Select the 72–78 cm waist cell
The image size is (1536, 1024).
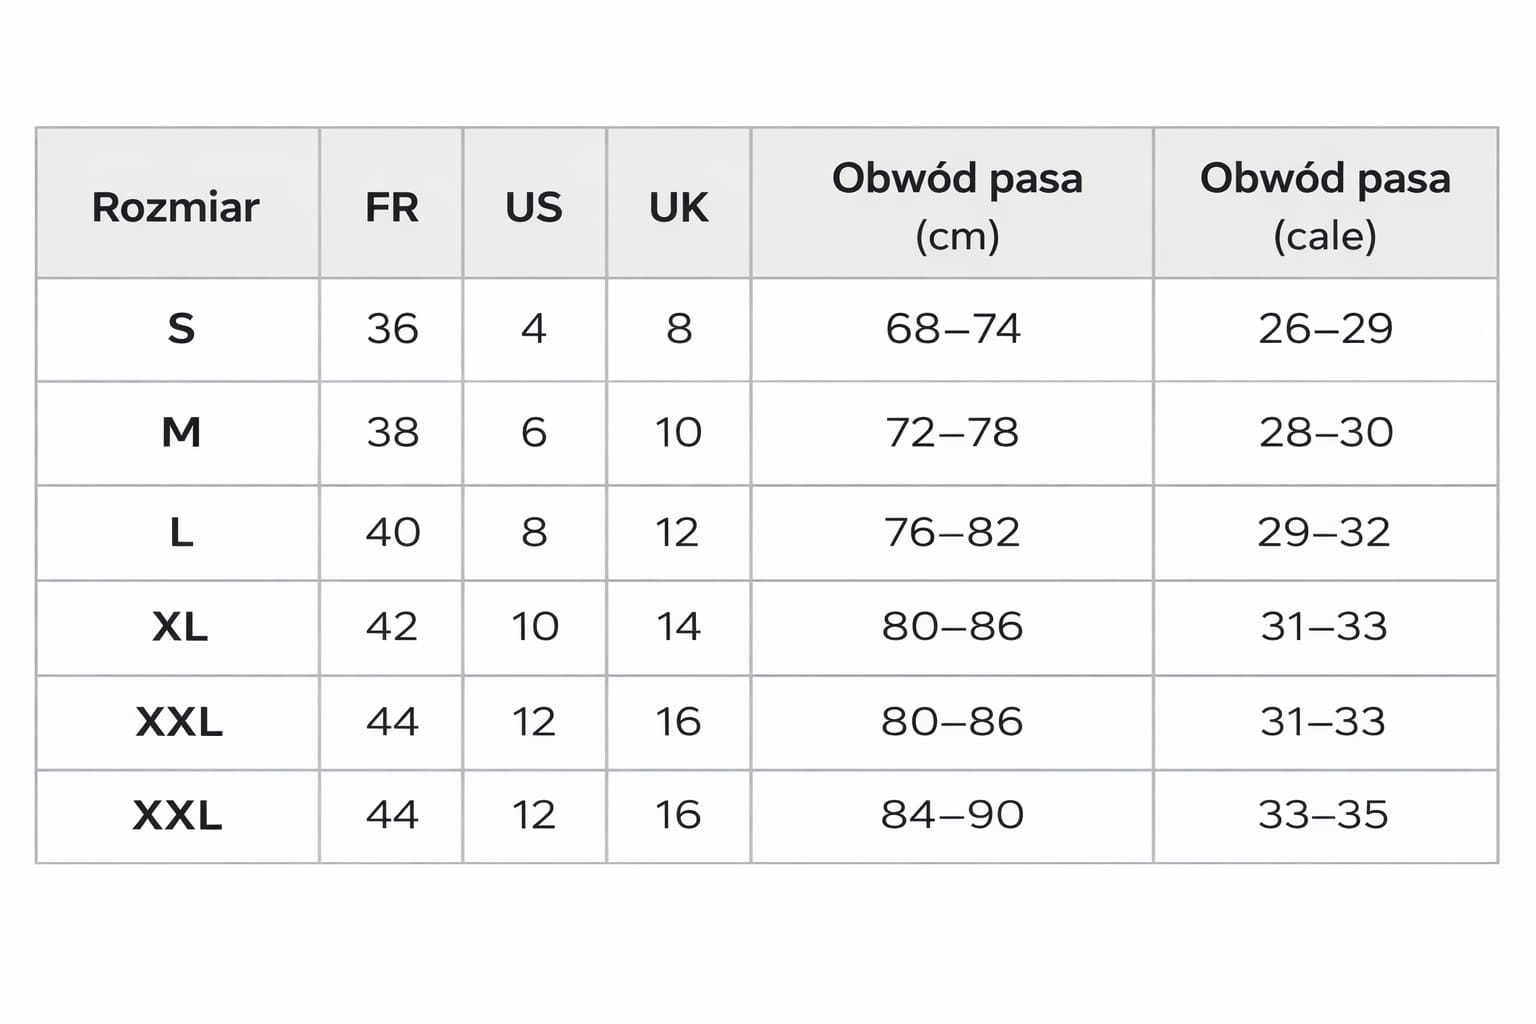click(x=952, y=432)
